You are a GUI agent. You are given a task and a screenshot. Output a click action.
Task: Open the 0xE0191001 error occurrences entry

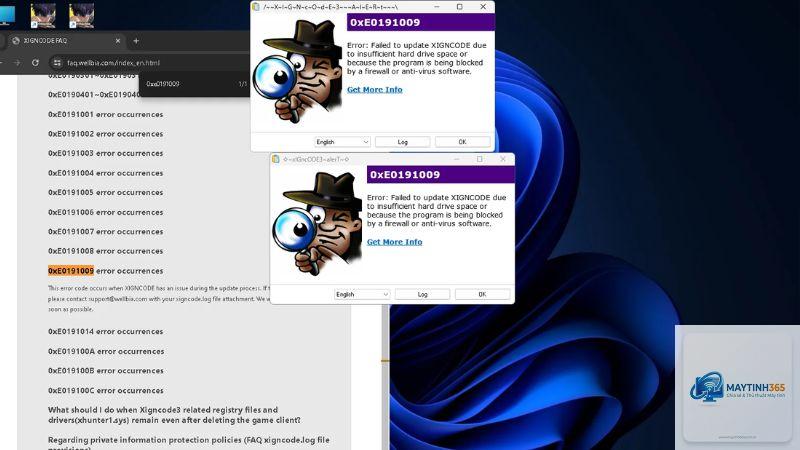pyautogui.click(x=106, y=114)
